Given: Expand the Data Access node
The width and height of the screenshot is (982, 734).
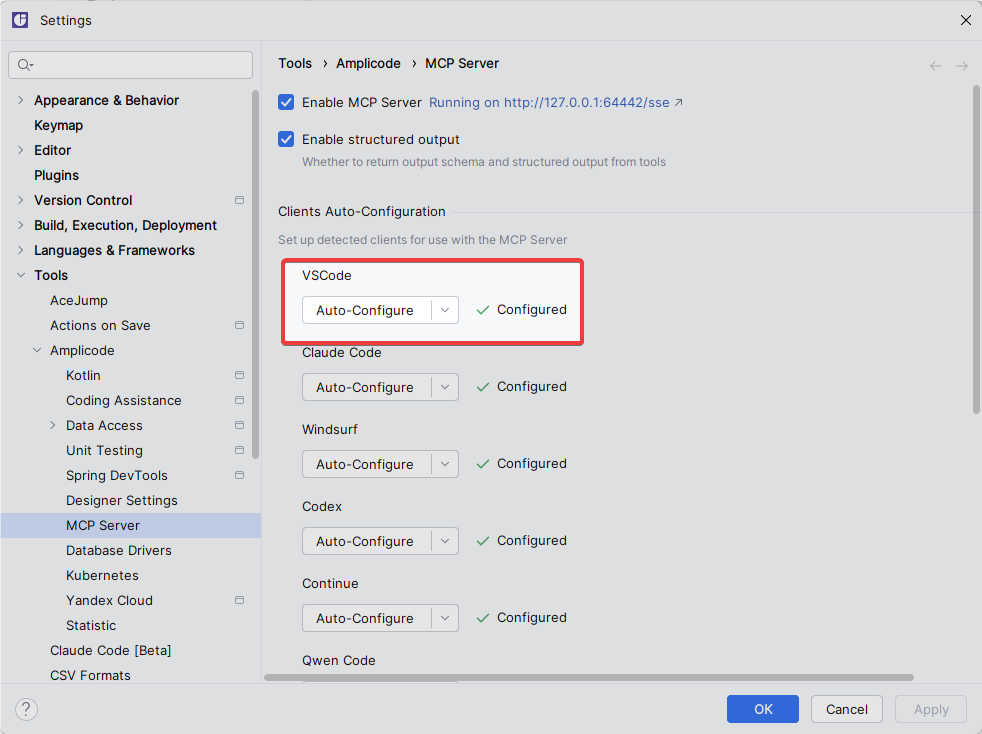Looking at the screenshot, I should tap(53, 425).
